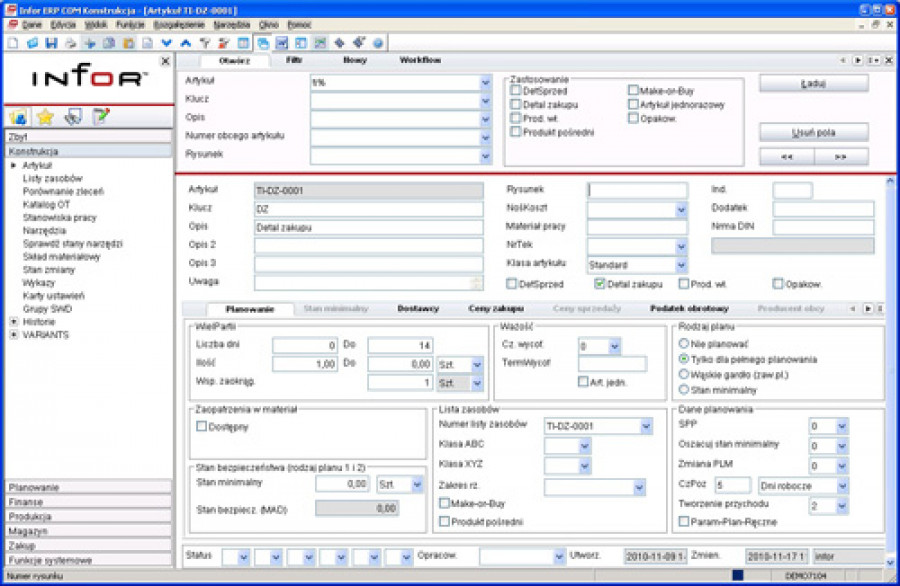This screenshot has height=586, width=900.
Task: Click the diamond-with-arrow toolbar icon
Action: tap(359, 43)
